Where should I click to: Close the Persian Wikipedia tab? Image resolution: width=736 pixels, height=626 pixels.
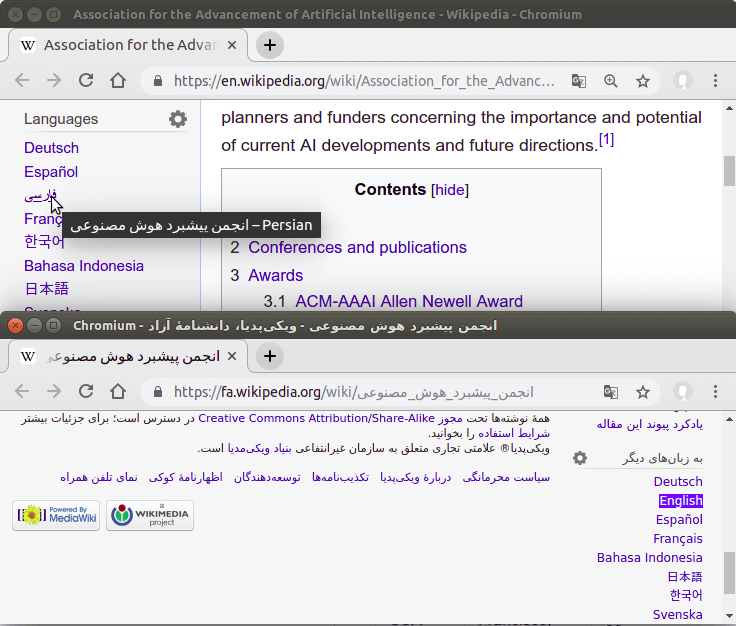pos(232,356)
